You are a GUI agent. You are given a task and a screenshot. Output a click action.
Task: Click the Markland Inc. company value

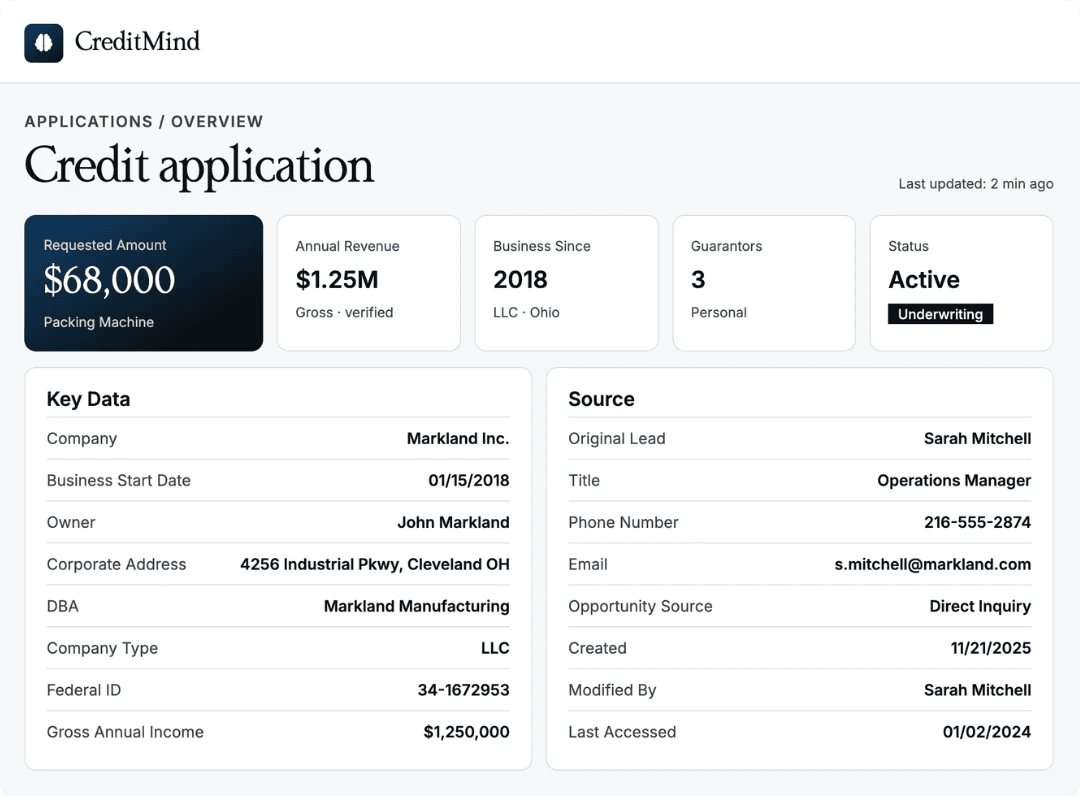click(458, 439)
